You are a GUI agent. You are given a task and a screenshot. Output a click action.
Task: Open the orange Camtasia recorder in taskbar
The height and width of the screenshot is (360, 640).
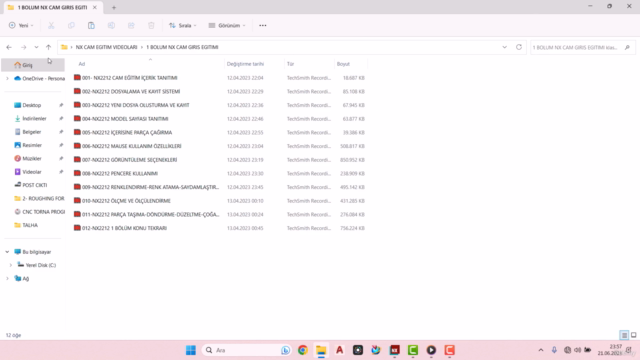coord(449,350)
